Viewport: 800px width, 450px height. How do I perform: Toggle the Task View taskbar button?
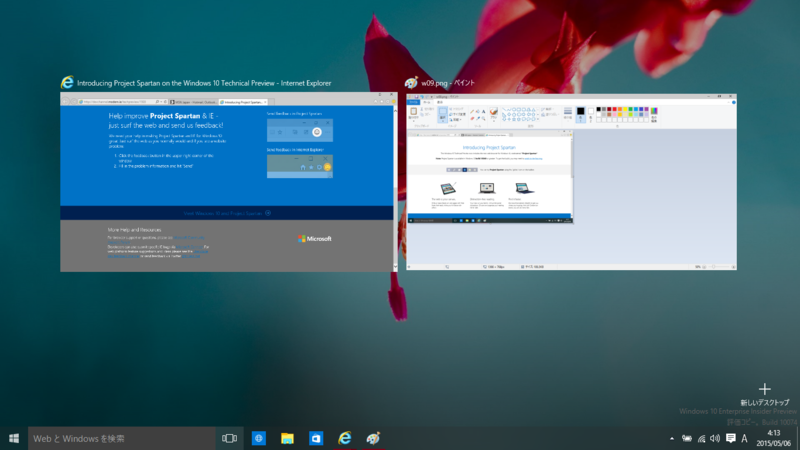230,438
